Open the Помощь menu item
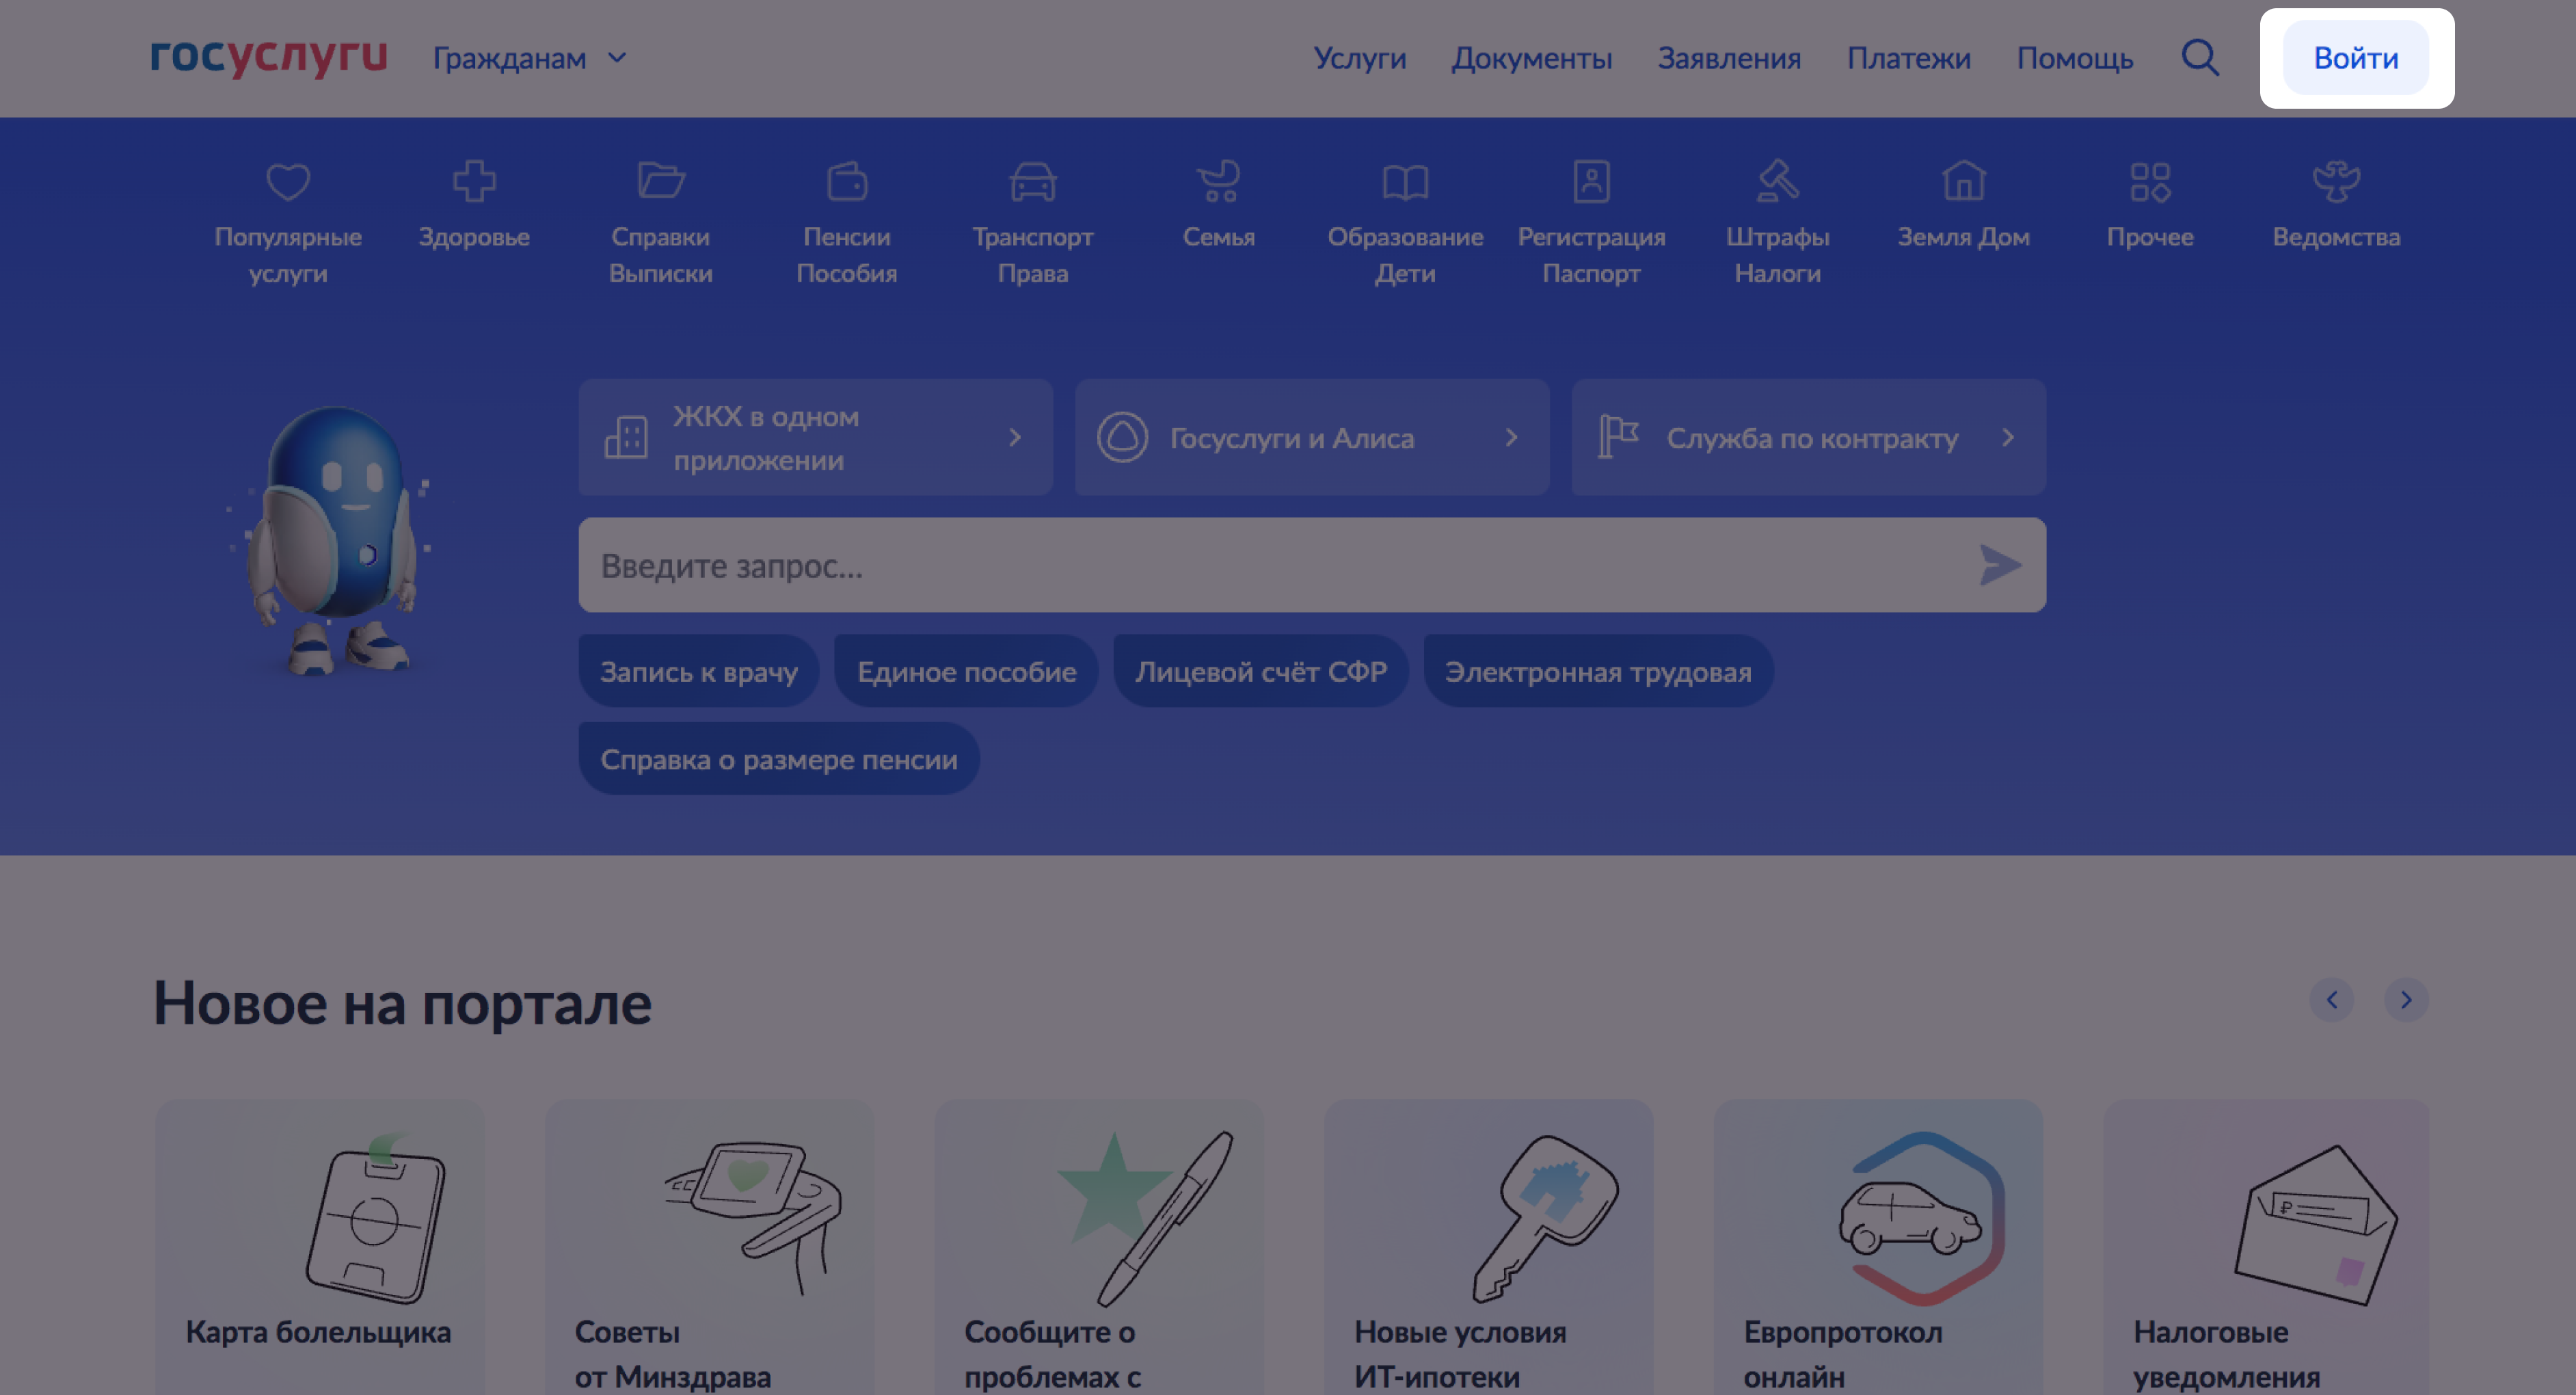 2074,58
